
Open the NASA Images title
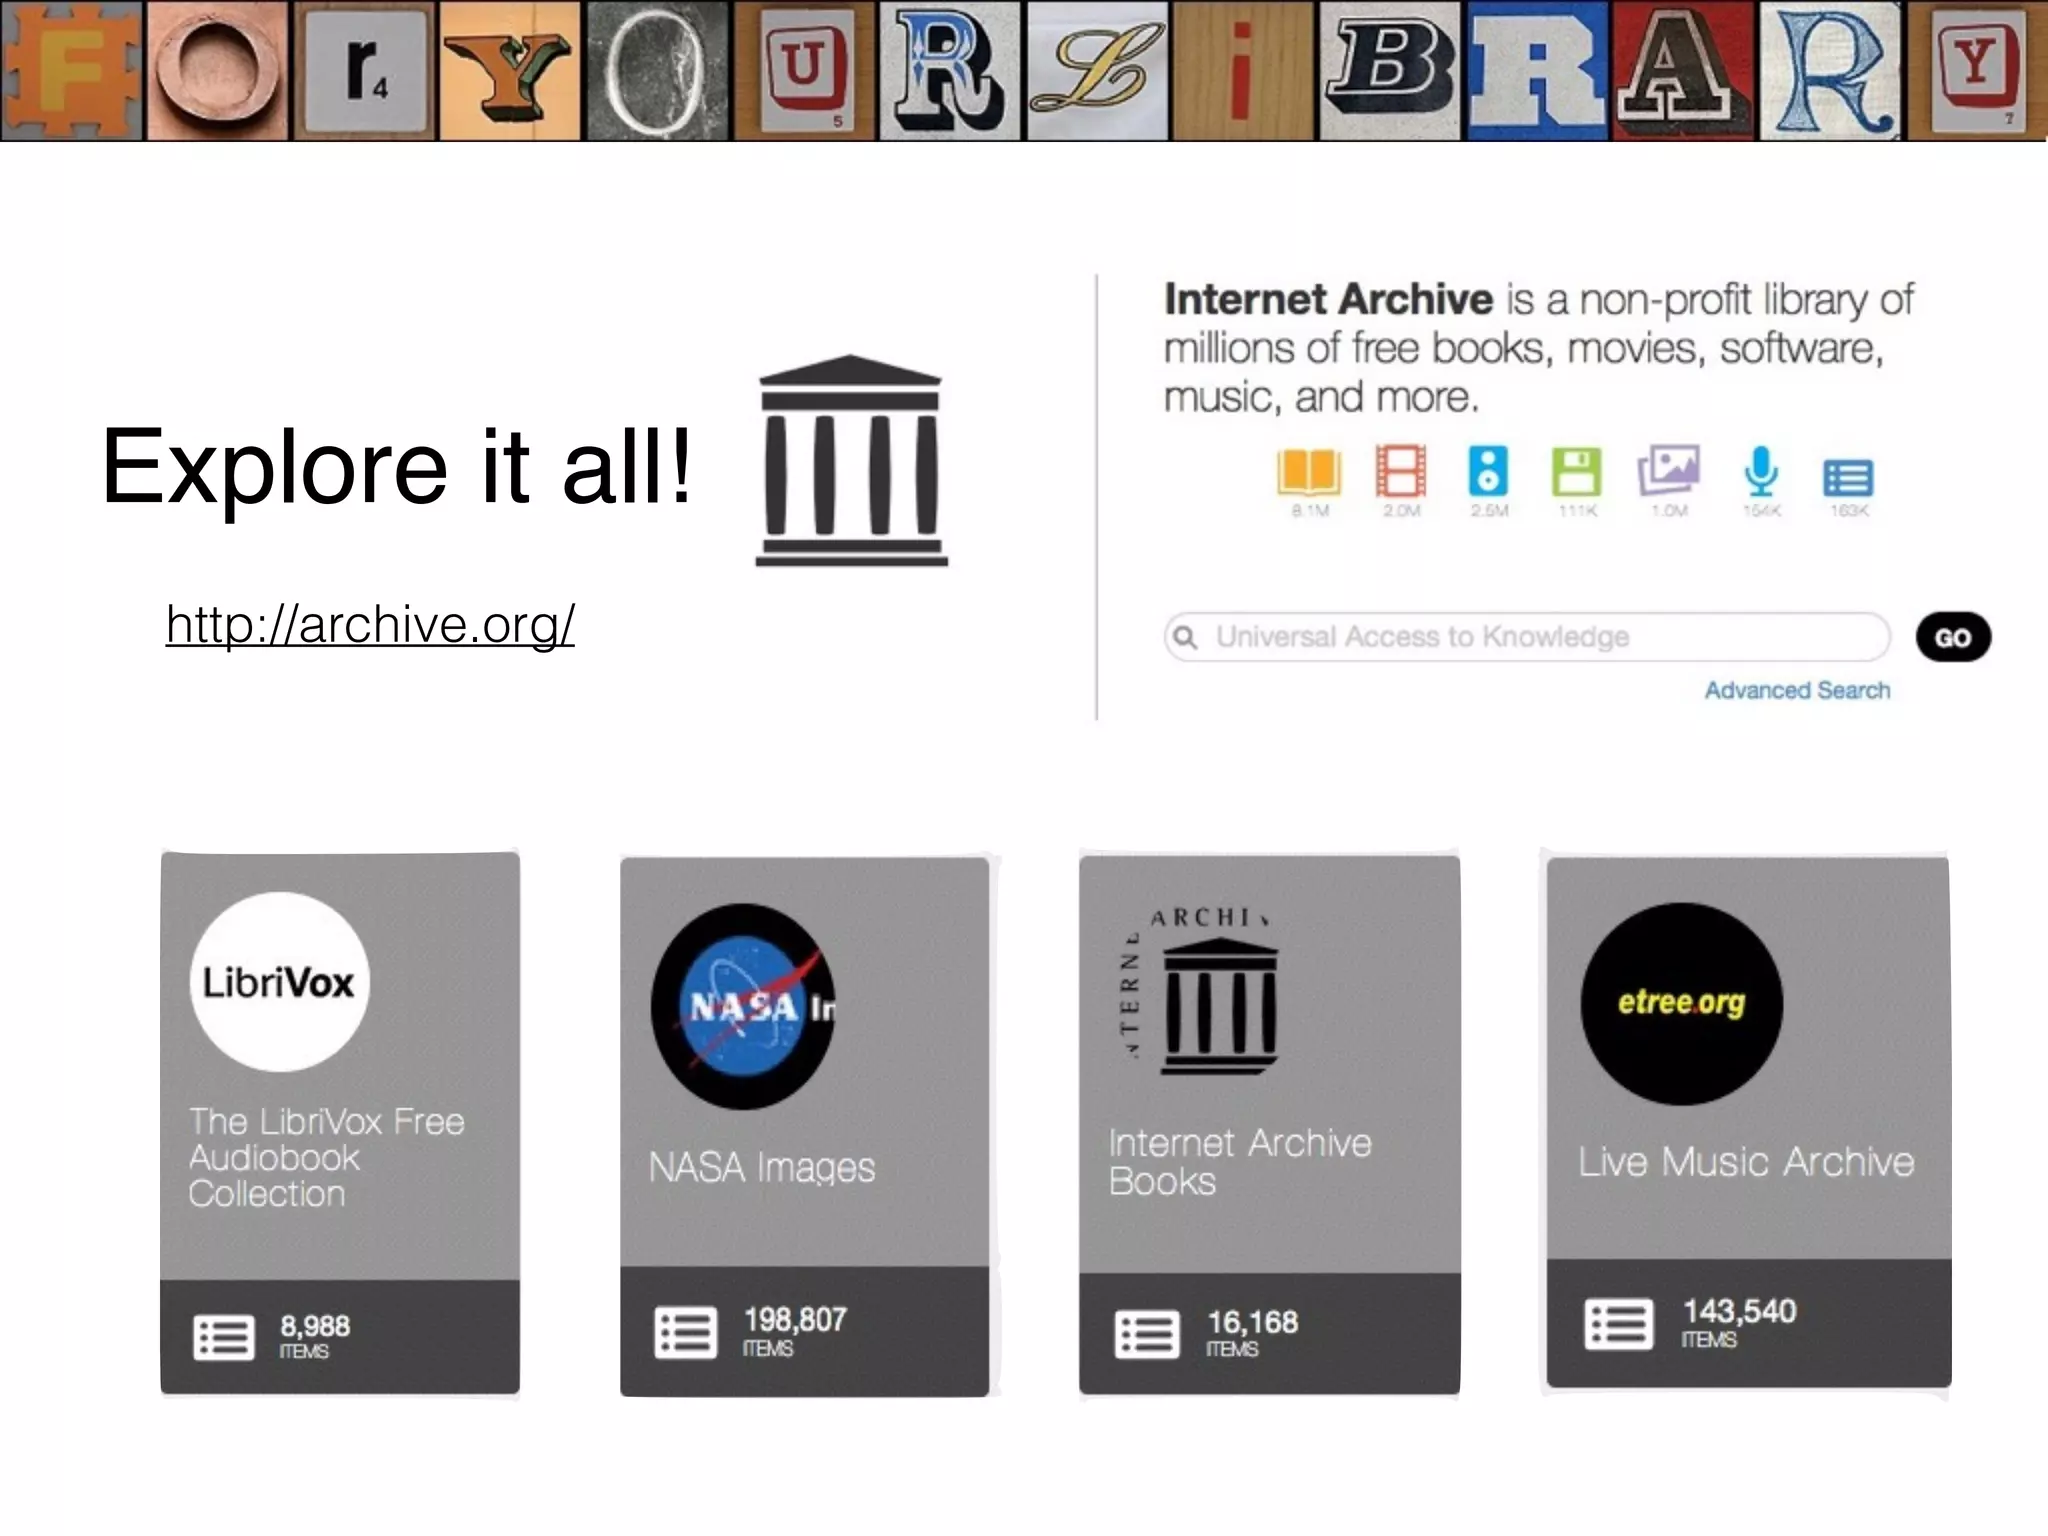point(761,1168)
